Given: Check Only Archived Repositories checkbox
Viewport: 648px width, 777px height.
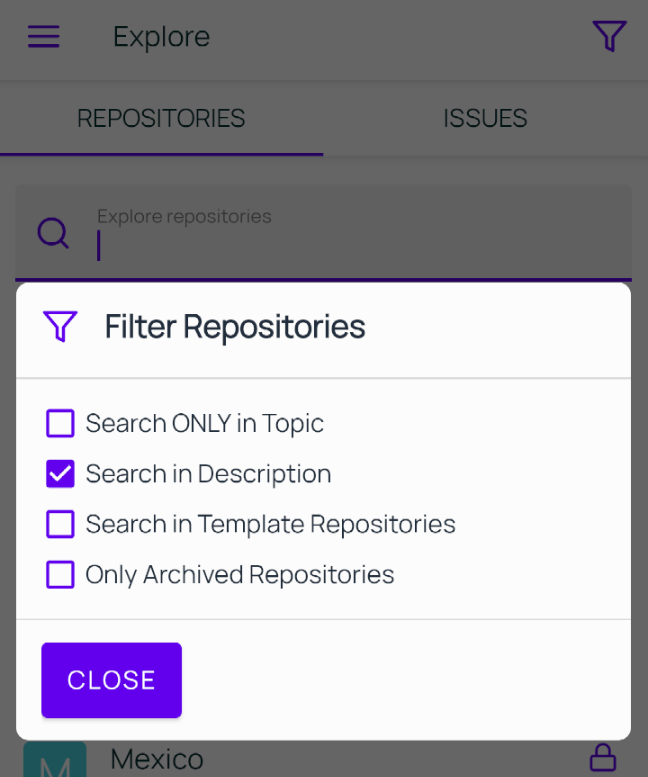Looking at the screenshot, I should coord(60,575).
